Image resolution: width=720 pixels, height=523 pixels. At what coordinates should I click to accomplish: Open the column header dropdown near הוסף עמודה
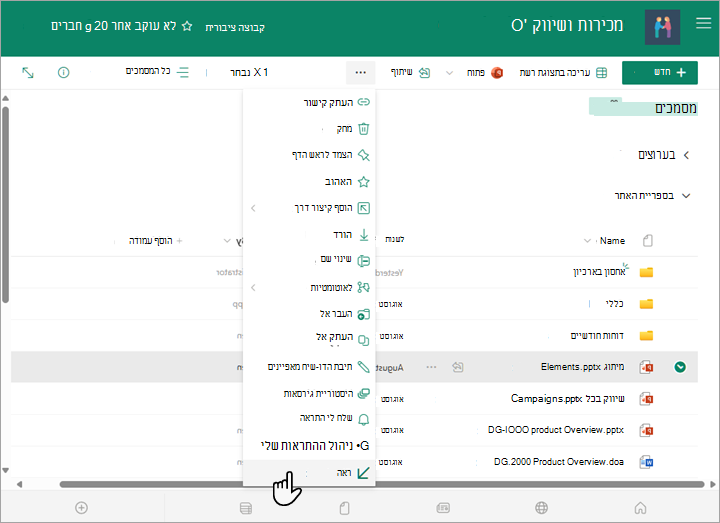226,241
